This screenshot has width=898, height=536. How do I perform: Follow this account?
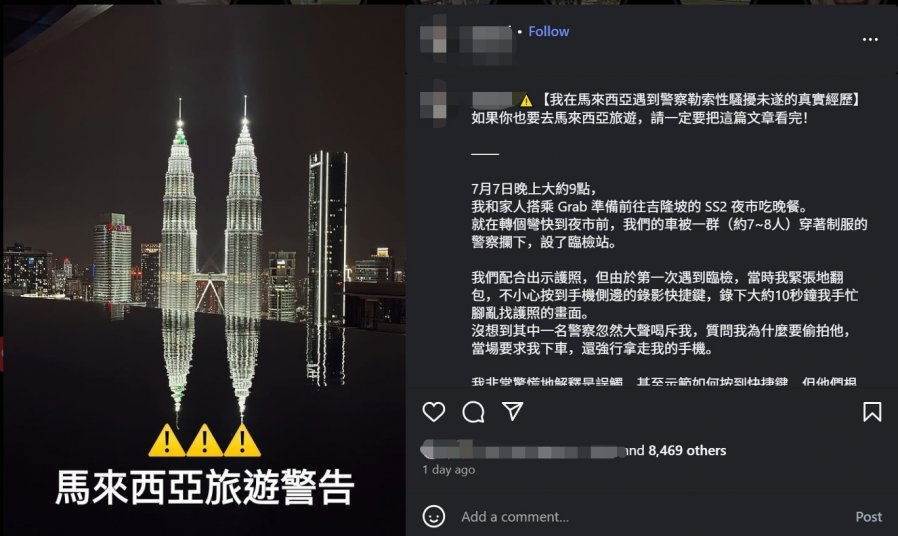(549, 31)
